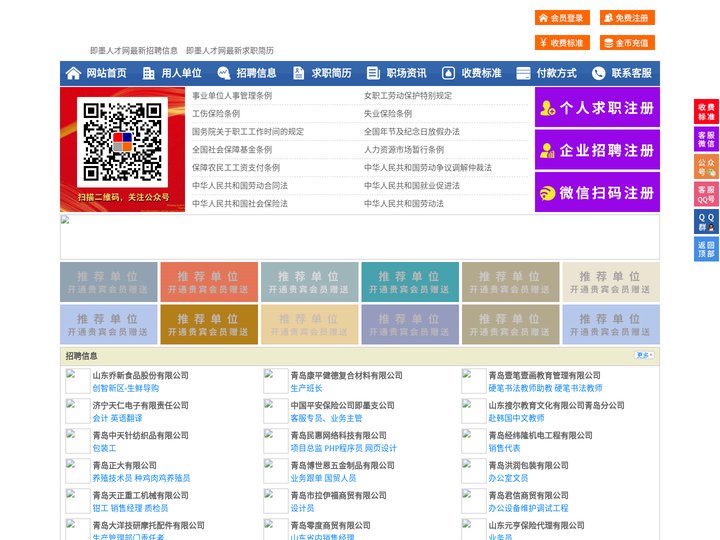Open 生产班长 job link

point(306,388)
